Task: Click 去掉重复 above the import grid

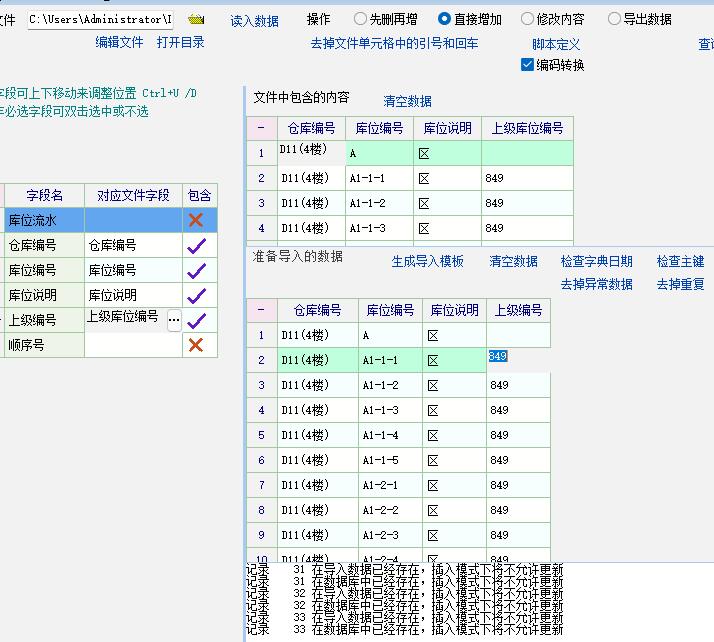Action: click(x=680, y=284)
